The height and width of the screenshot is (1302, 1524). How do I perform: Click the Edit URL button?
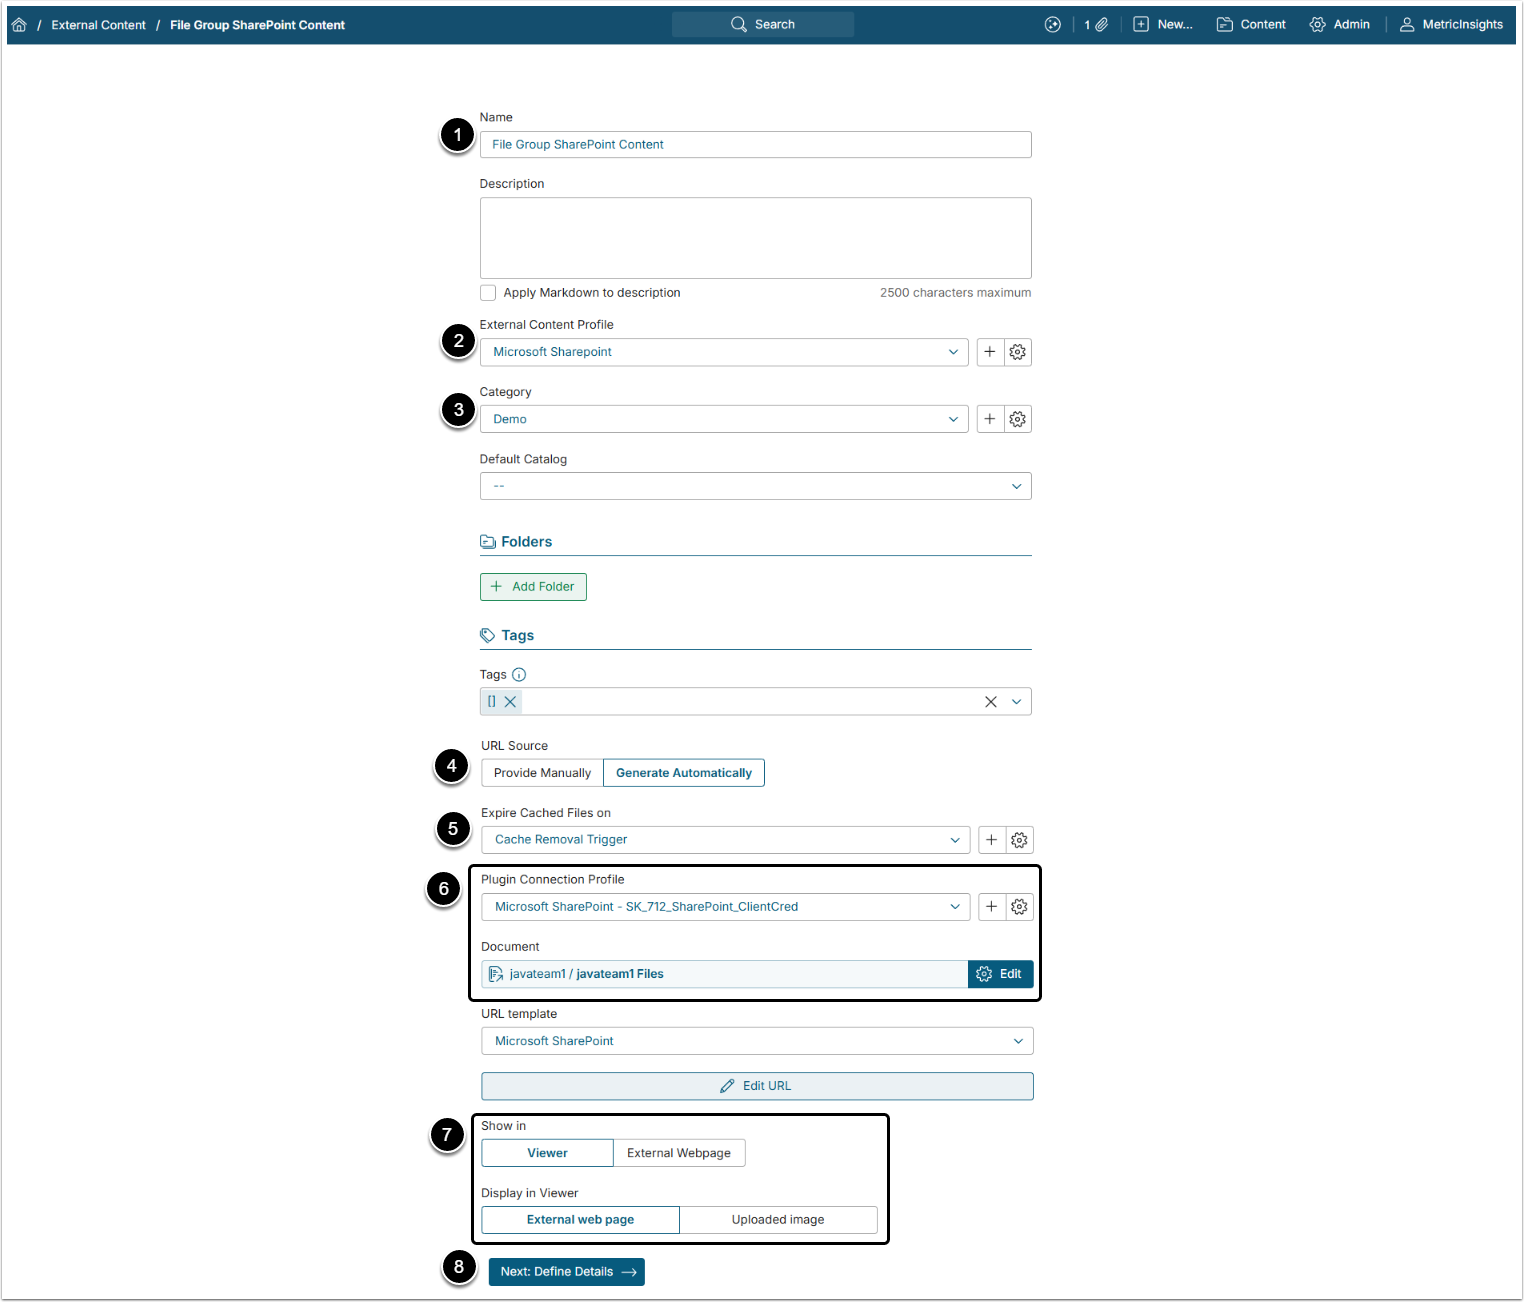point(758,1086)
